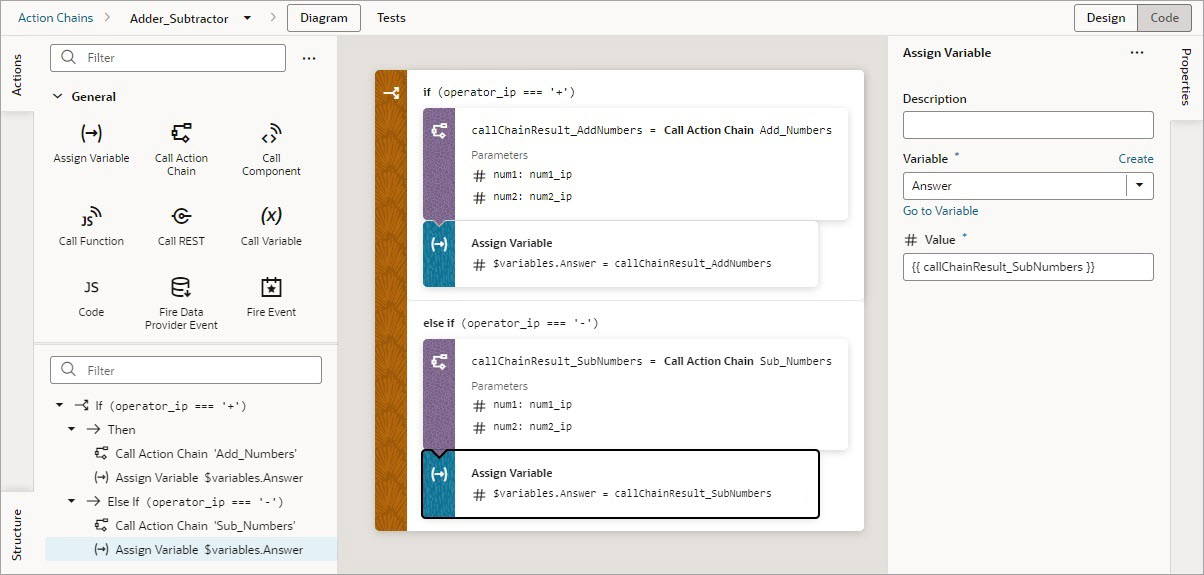Open the Assign Variable properties more menu
Viewport: 1204px width, 575px height.
tap(1137, 53)
